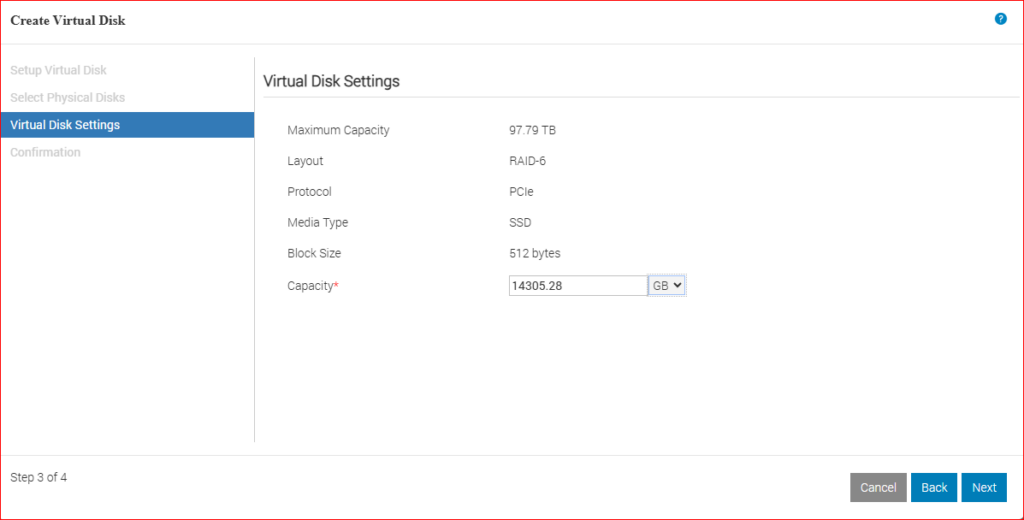Image resolution: width=1024 pixels, height=520 pixels.
Task: Click the Virtual Disk Settings panel heading
Action: tap(331, 81)
